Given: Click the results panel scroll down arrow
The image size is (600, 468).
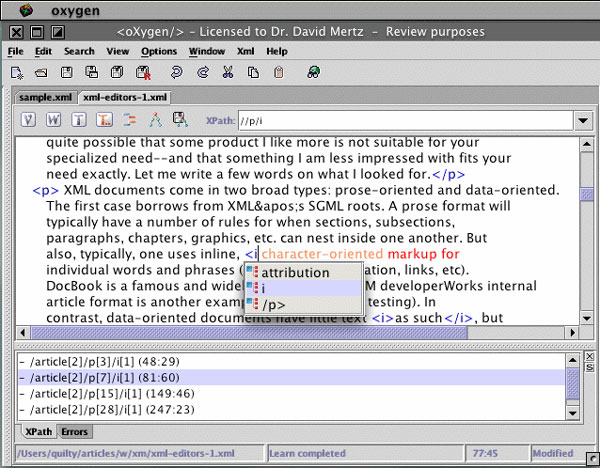Looking at the screenshot, I should click(x=573, y=414).
